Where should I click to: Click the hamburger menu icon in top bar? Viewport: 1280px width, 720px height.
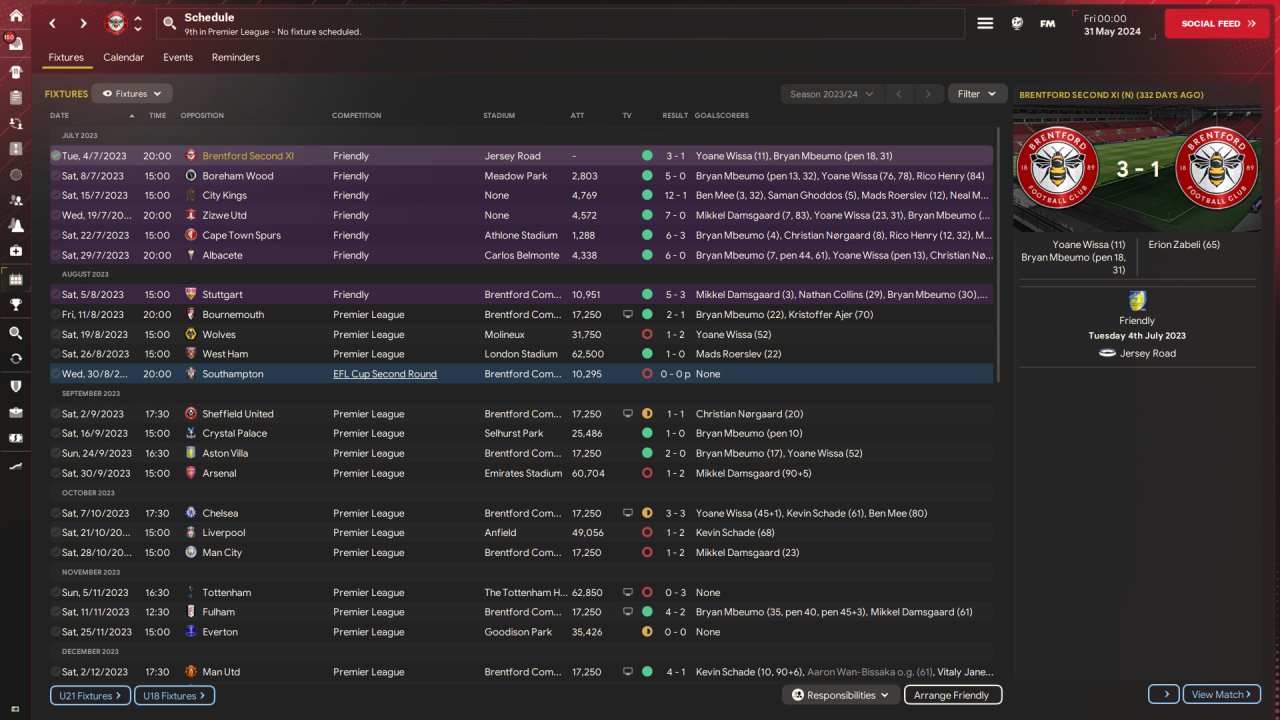(985, 23)
